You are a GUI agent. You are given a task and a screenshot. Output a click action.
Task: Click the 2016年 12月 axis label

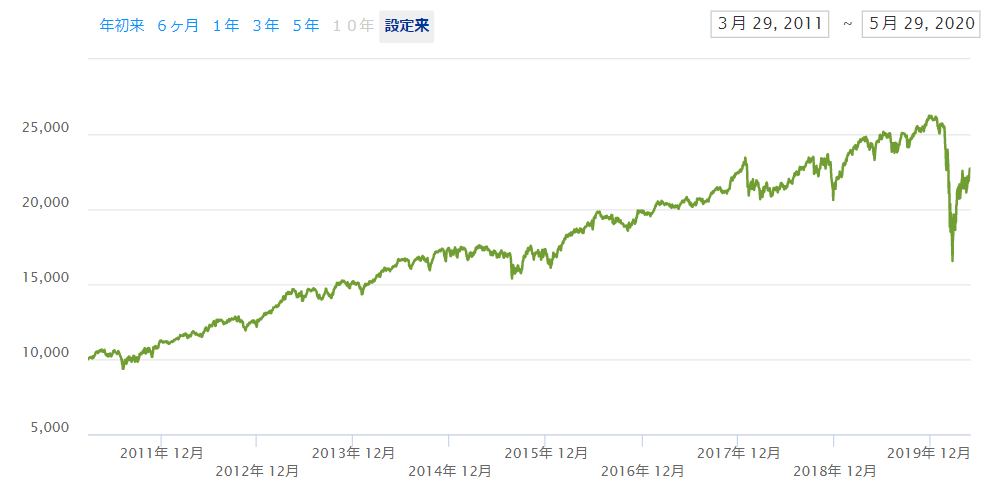(x=642, y=472)
